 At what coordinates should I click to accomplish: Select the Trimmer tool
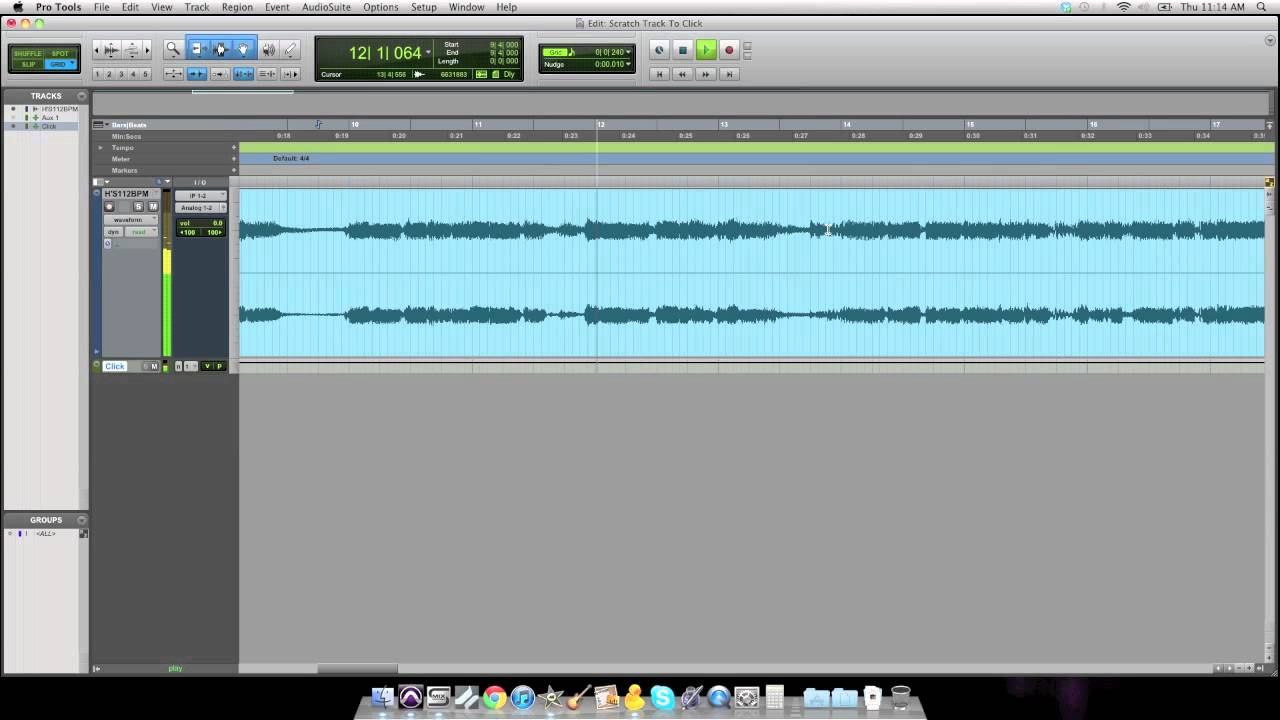point(199,49)
